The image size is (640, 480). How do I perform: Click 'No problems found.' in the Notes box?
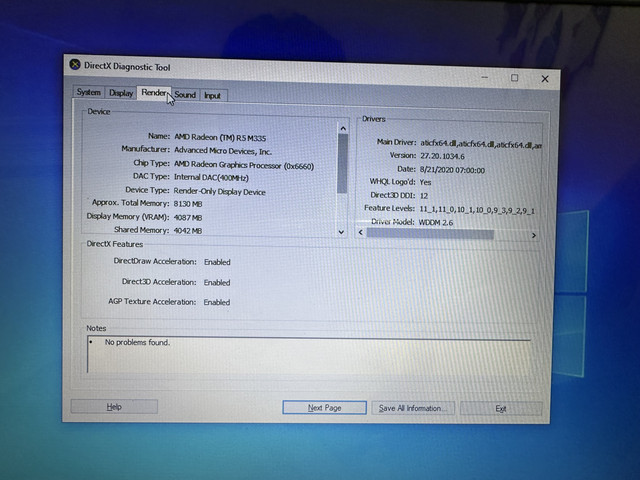pos(137,342)
